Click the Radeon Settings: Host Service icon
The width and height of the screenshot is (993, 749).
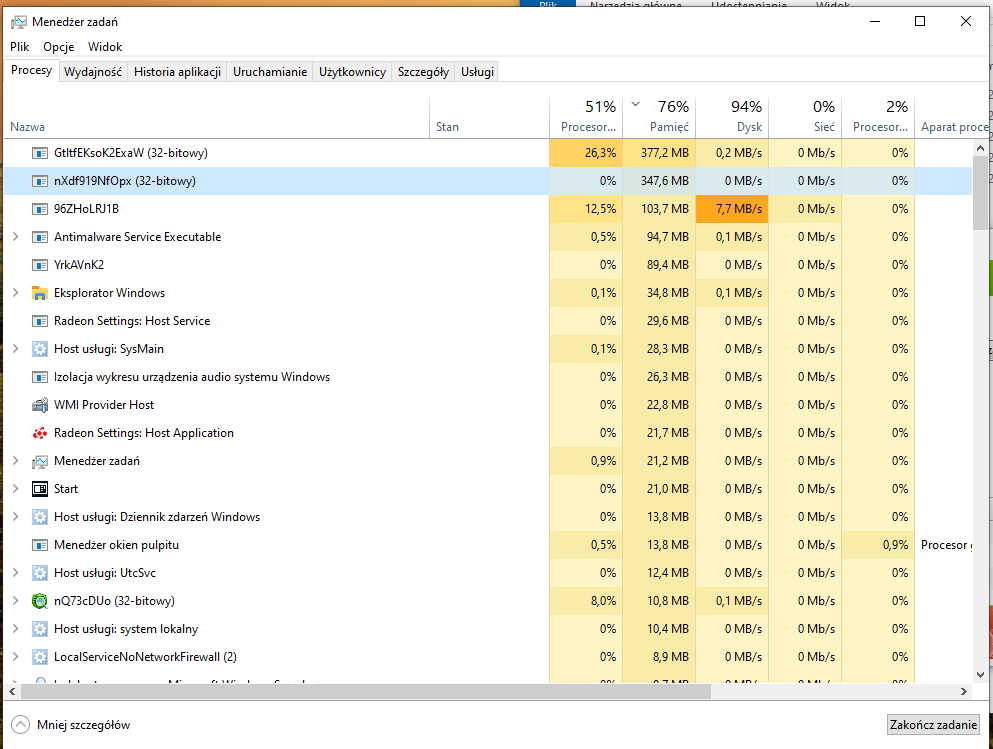pos(40,321)
